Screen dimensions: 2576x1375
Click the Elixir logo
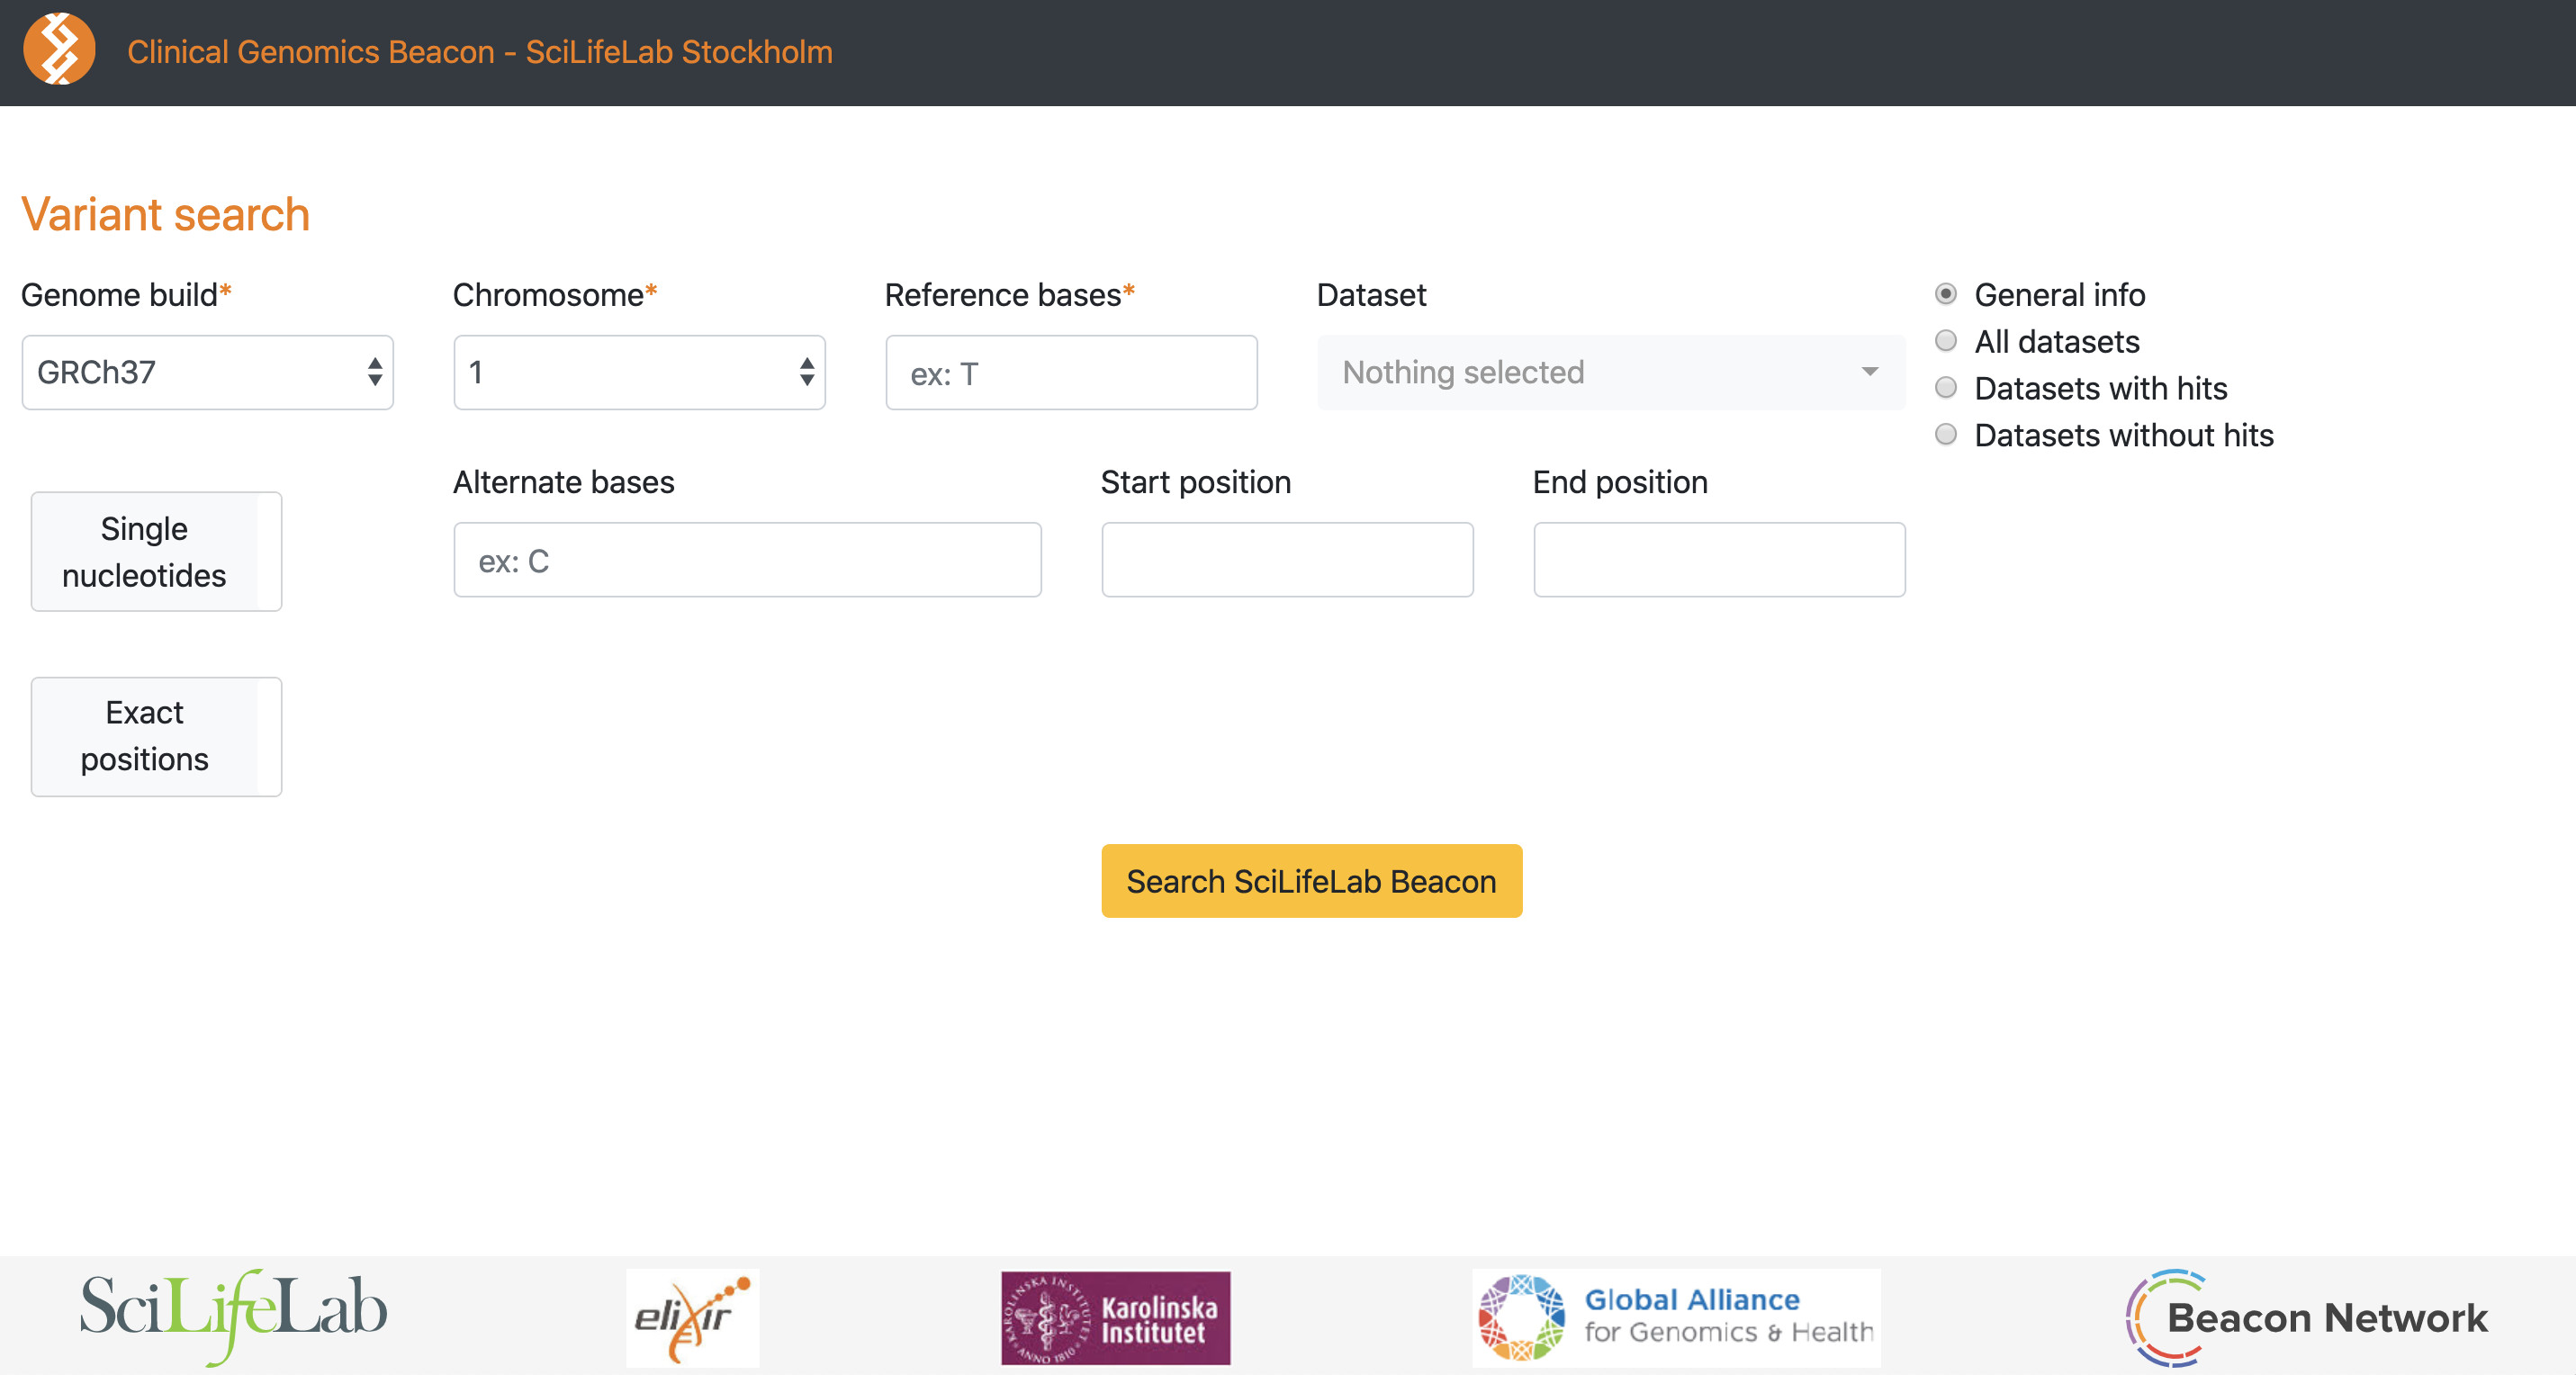692,1317
